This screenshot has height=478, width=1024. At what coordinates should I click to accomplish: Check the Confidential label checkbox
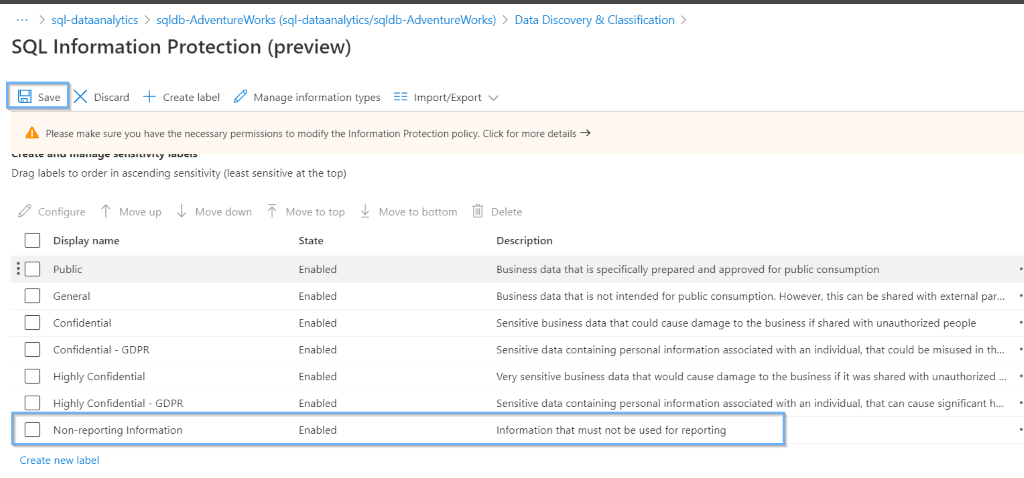[x=32, y=323]
